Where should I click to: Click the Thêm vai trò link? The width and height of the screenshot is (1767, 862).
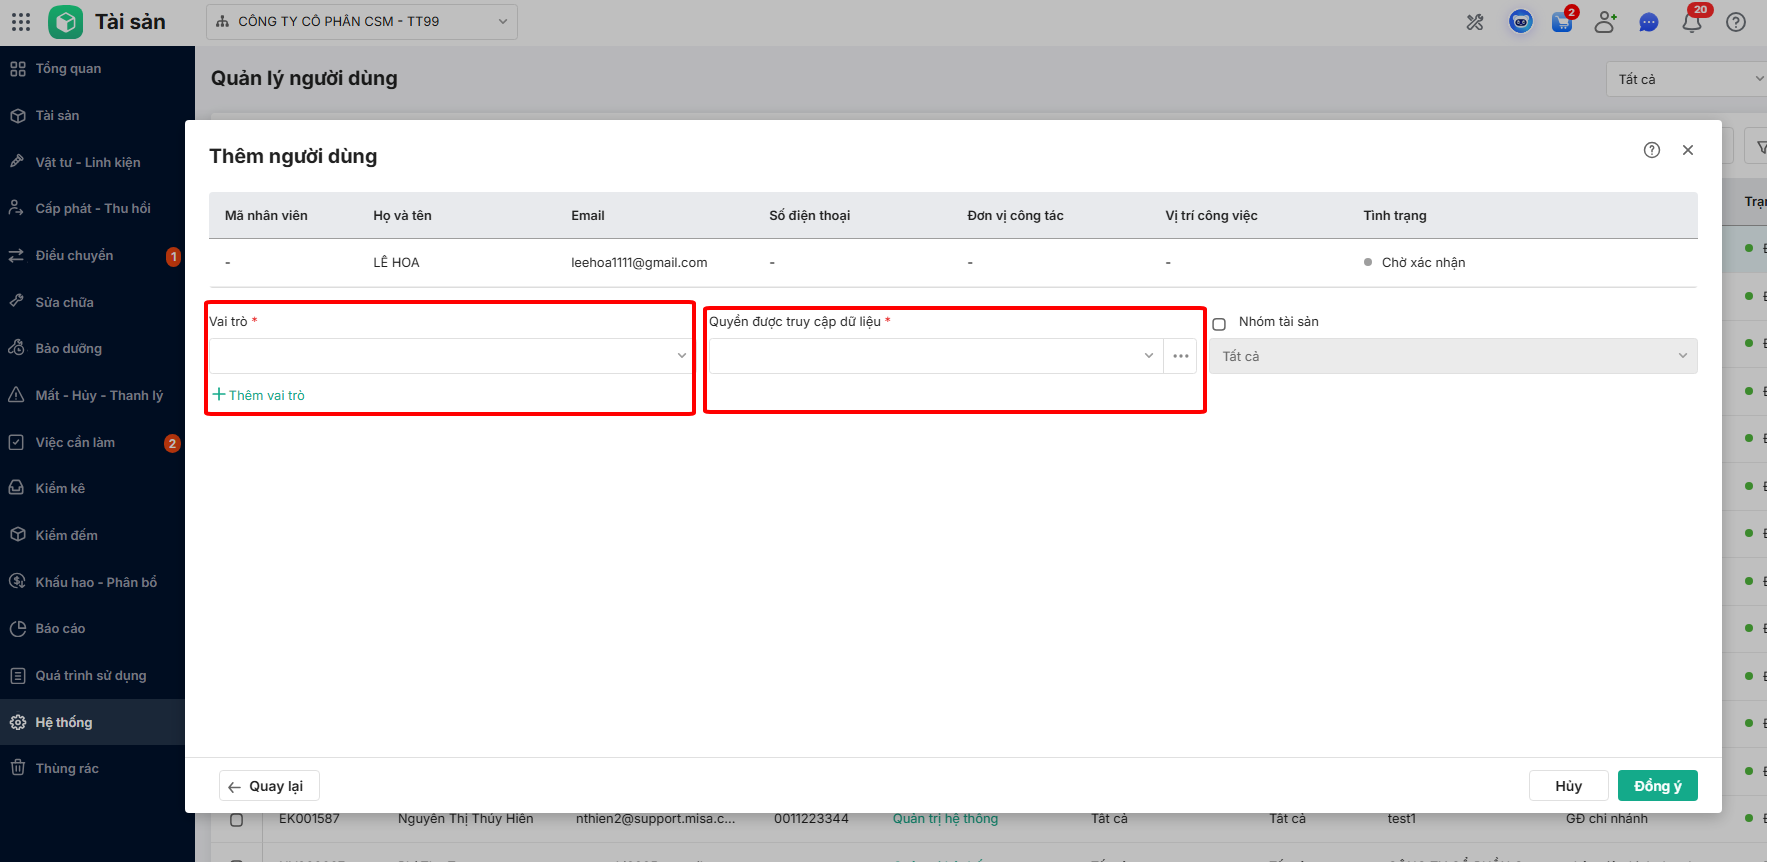259,395
